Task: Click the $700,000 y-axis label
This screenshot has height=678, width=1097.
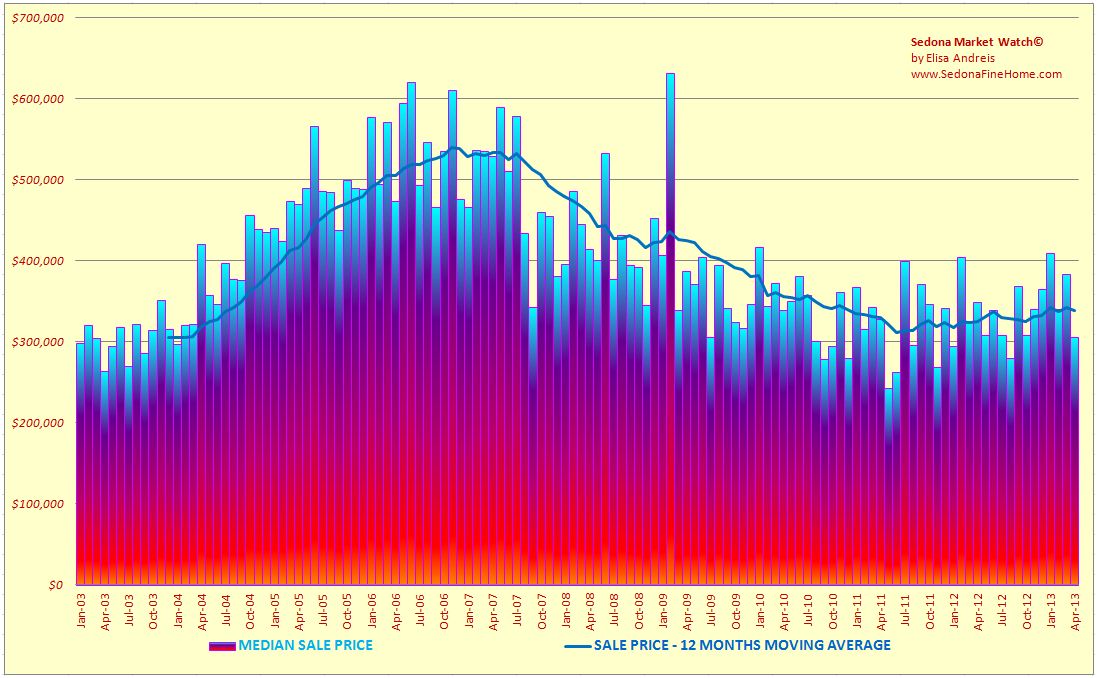Action: (38, 18)
